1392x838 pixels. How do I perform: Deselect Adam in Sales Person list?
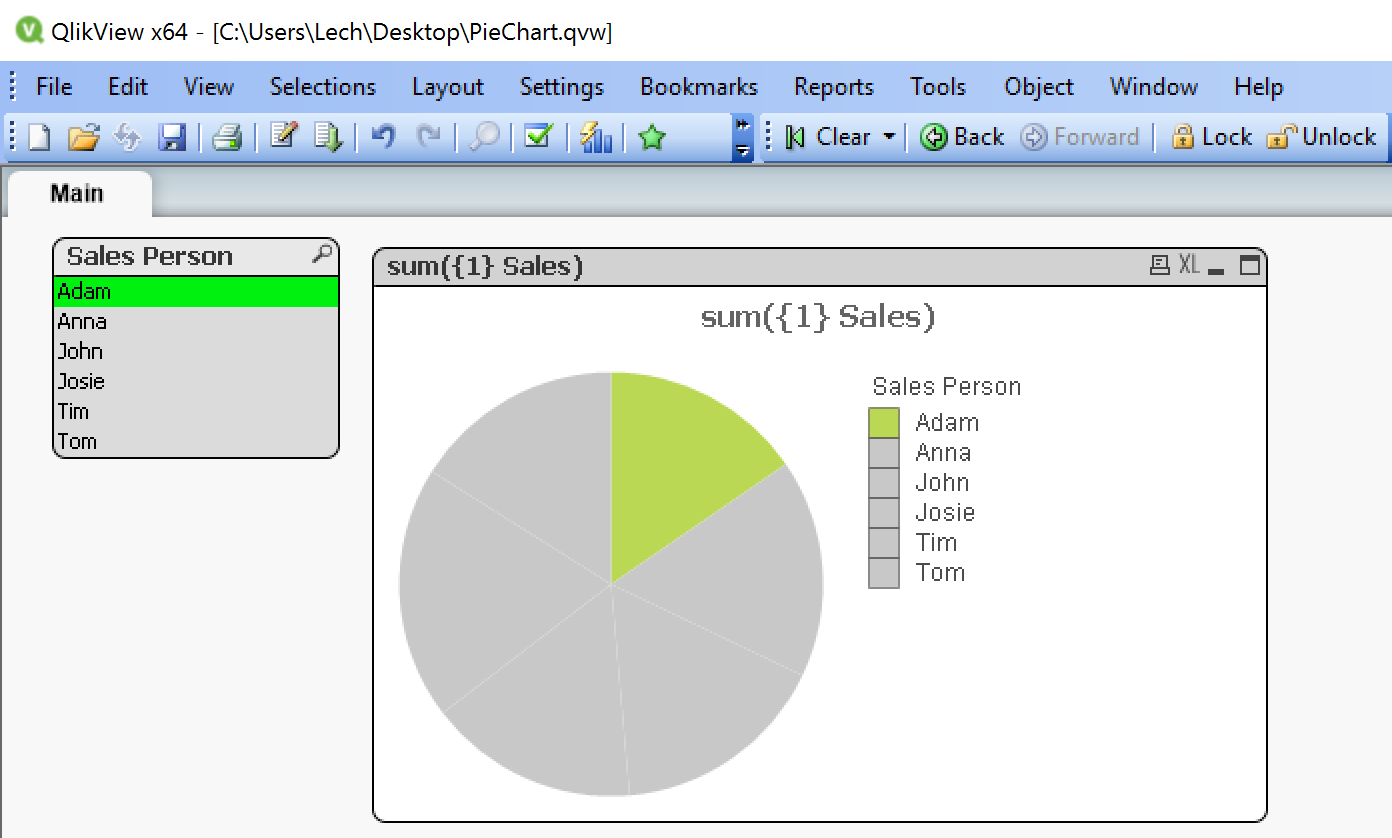click(x=196, y=292)
